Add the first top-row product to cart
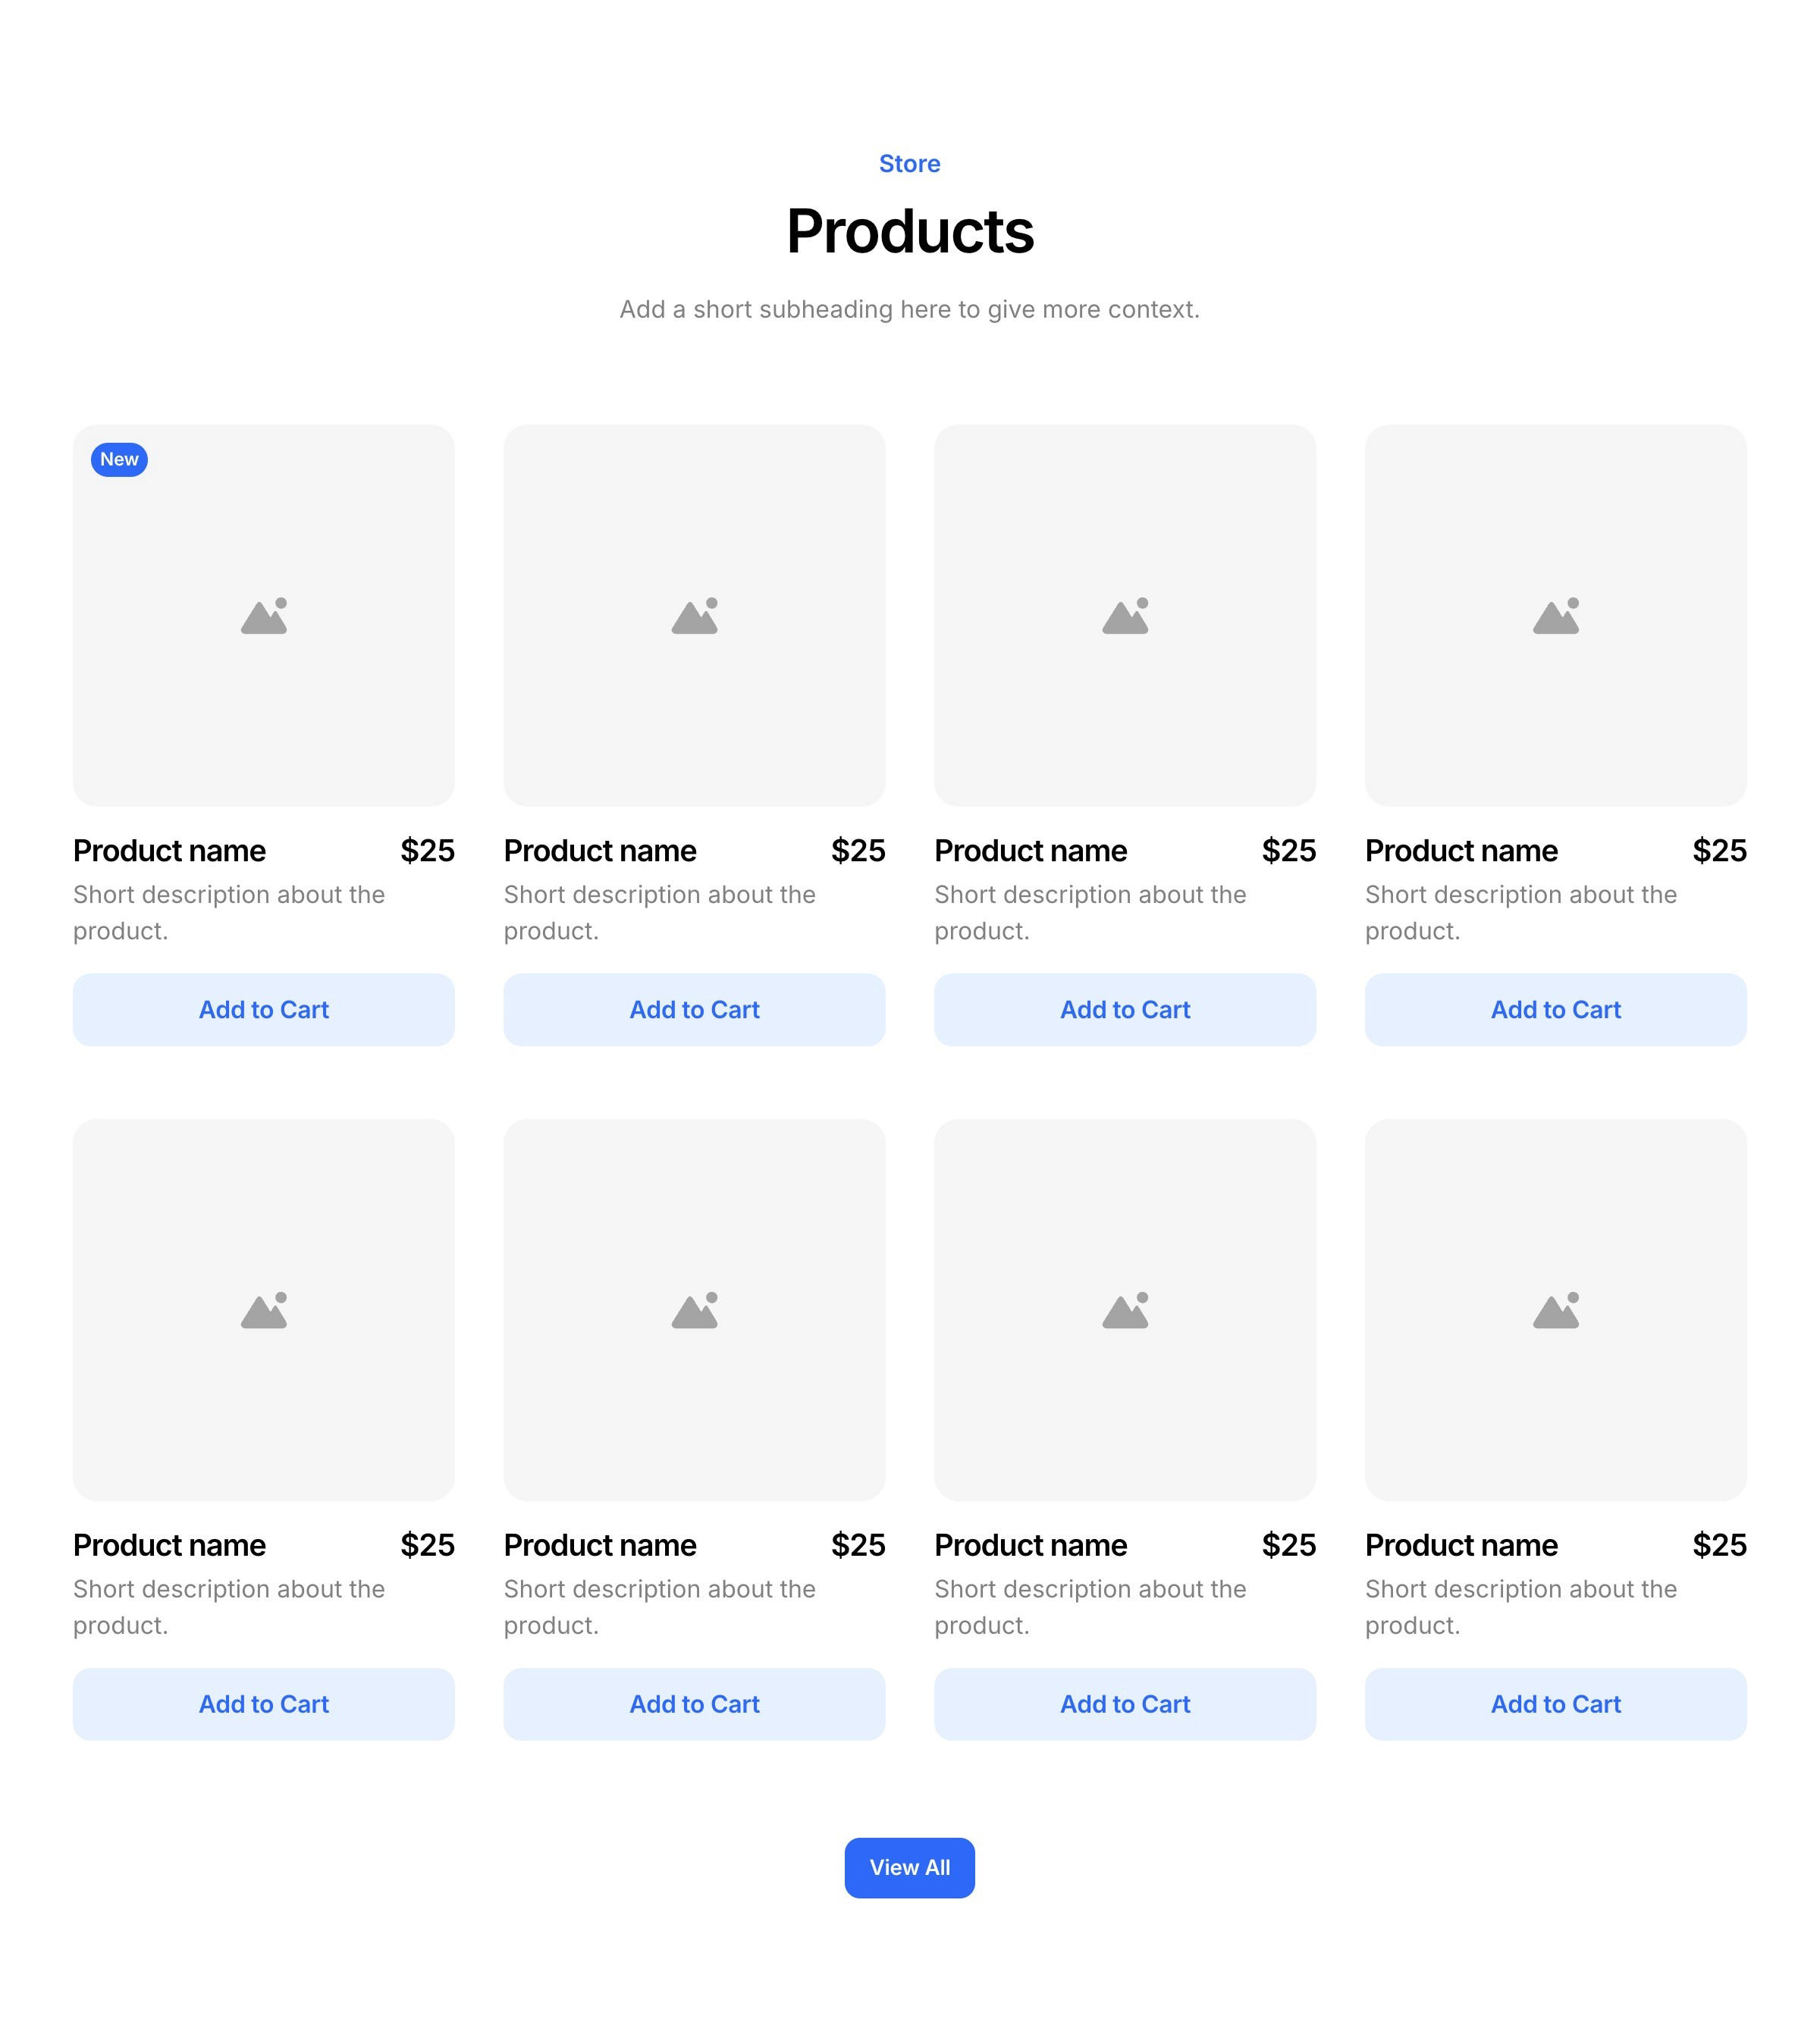Image resolution: width=1820 pixels, height=2044 pixels. coord(264,1010)
